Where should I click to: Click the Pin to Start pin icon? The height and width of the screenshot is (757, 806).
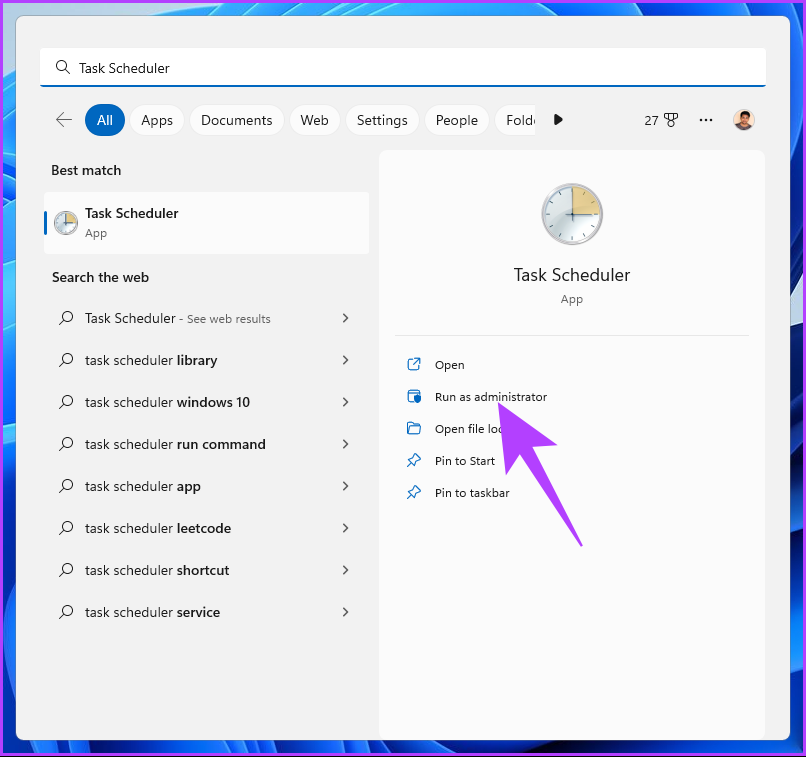click(414, 460)
